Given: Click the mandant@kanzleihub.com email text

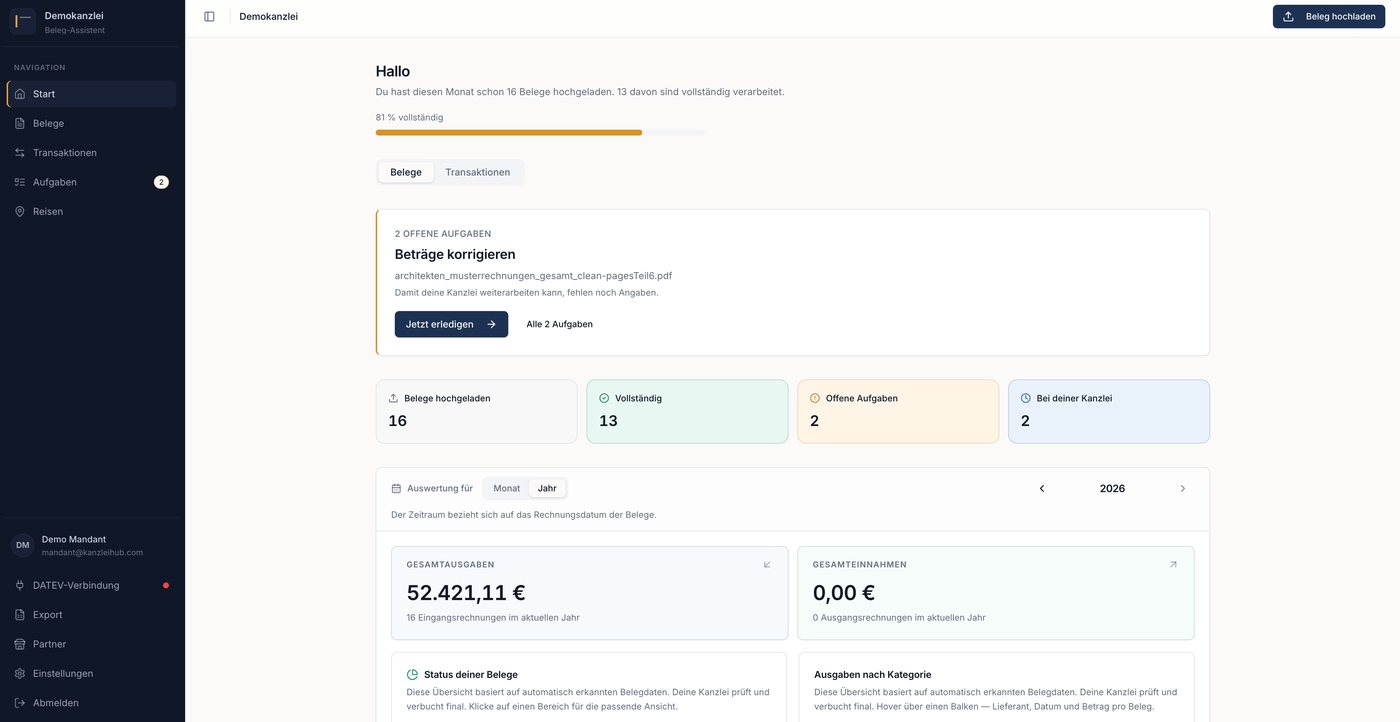Looking at the screenshot, I should 92,552.
